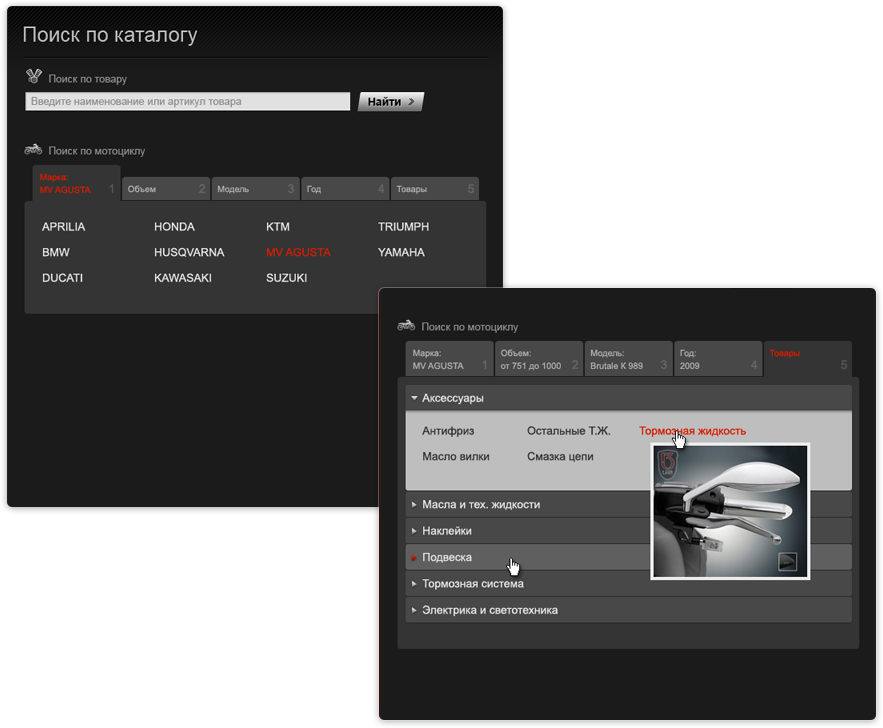The height and width of the screenshot is (728, 883).
Task: Open the Тормозная жидкость category
Action: (x=693, y=431)
